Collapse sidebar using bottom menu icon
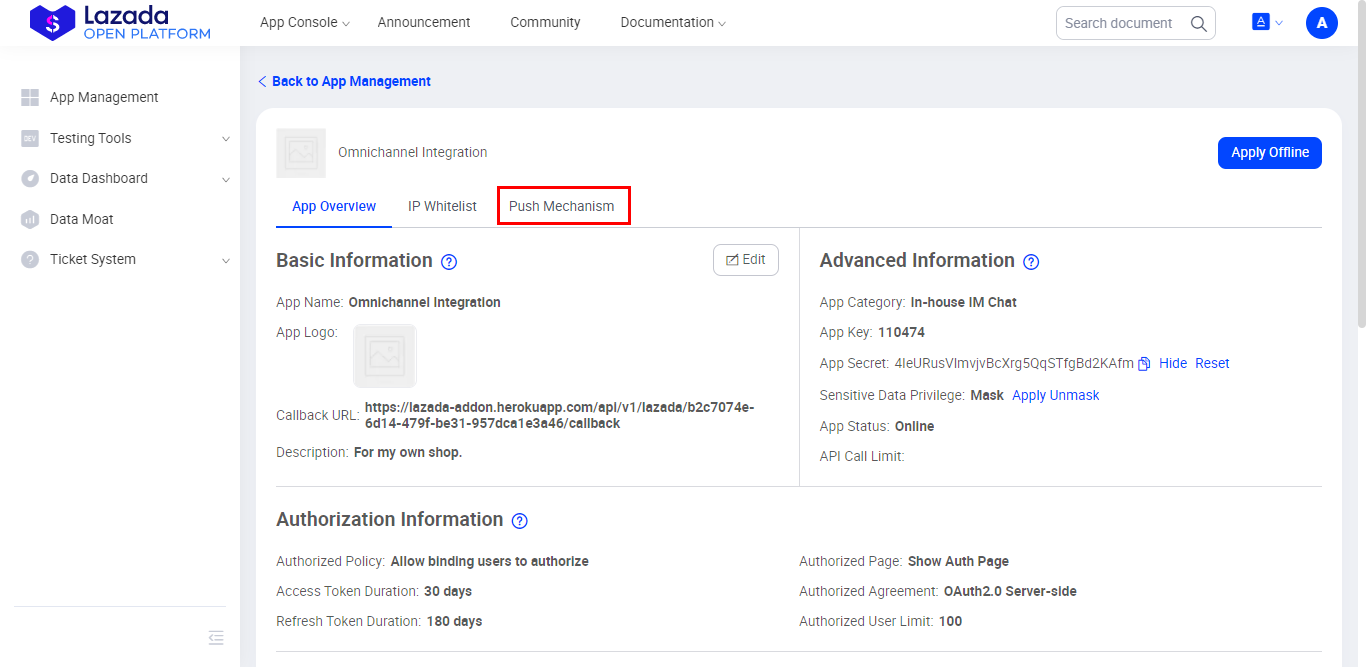The width and height of the screenshot is (1366, 667). coord(216,638)
